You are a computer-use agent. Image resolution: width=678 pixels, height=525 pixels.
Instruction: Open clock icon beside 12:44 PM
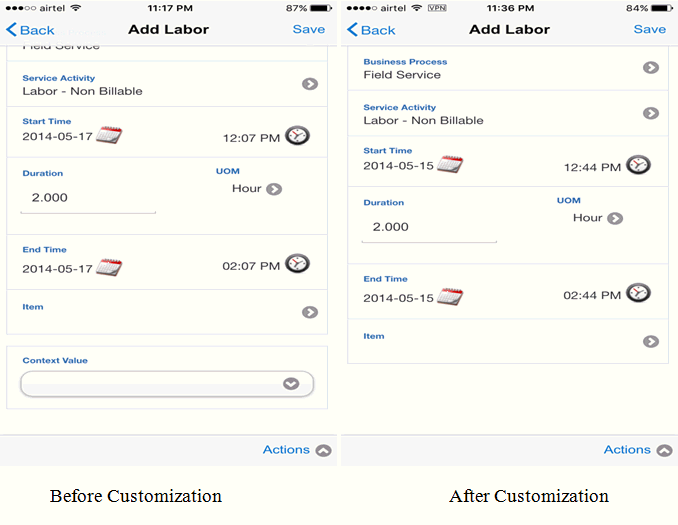(638, 165)
